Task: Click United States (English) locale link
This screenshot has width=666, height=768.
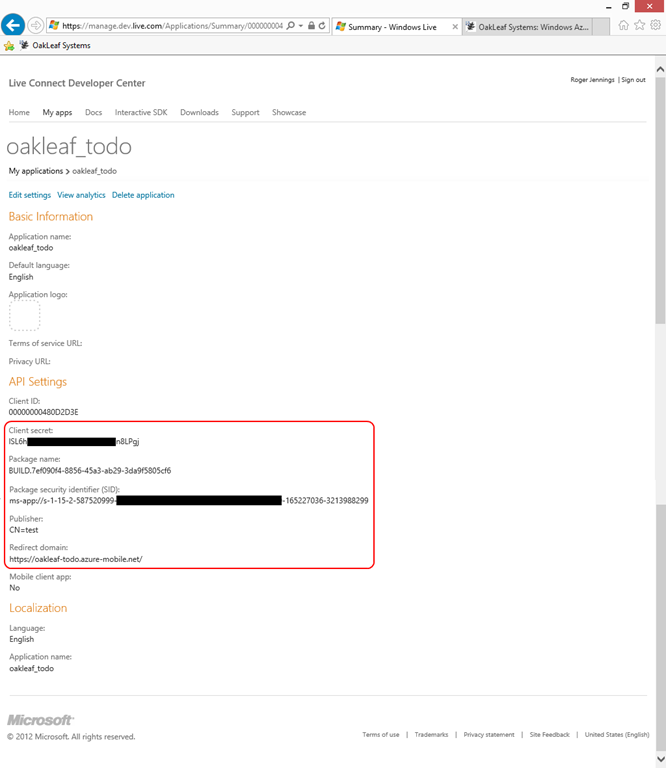Action: (x=617, y=735)
